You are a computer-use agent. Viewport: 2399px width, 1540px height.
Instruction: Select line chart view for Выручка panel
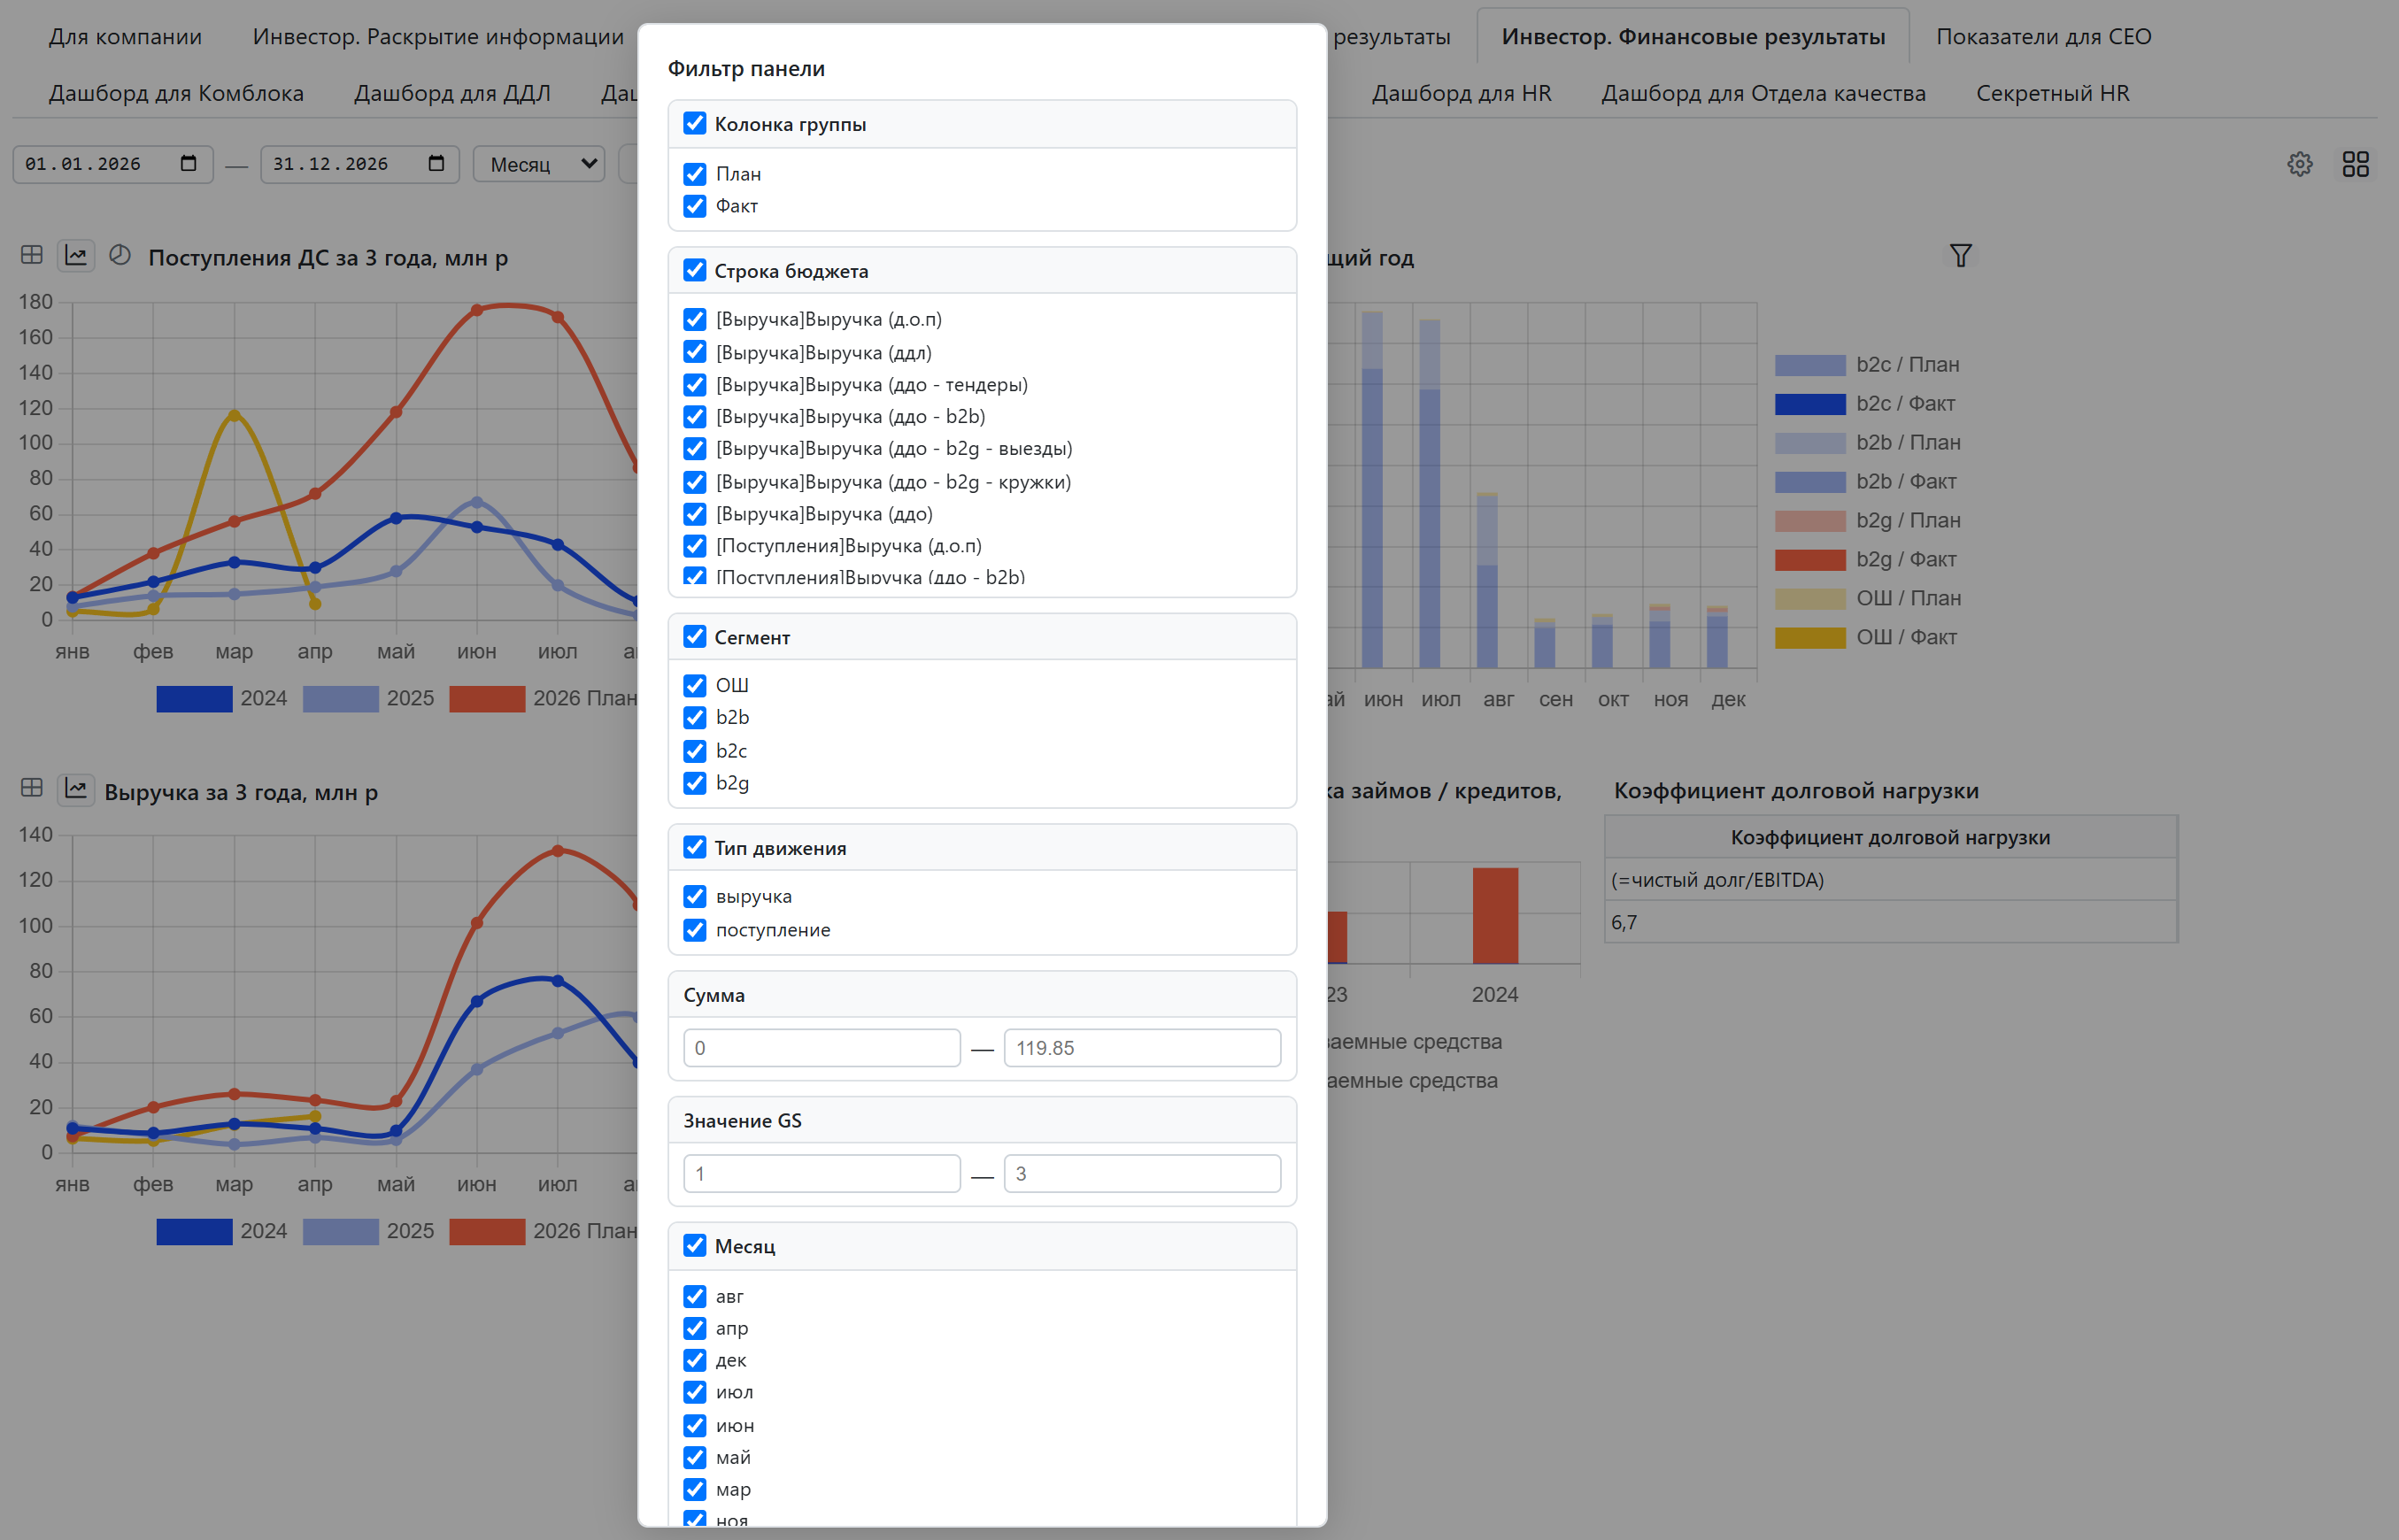[x=76, y=788]
